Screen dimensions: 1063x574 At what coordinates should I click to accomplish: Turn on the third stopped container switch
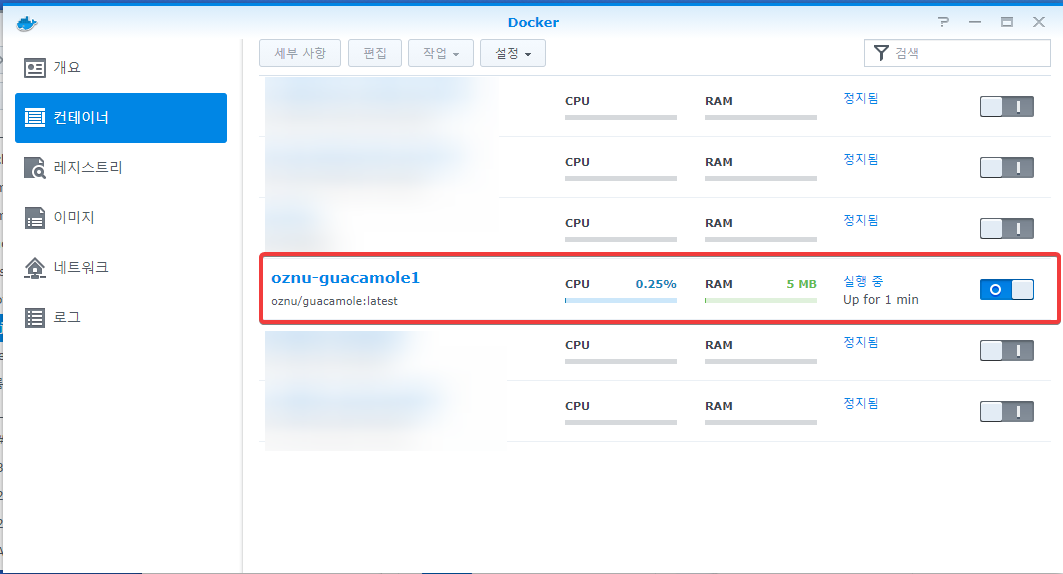1007,228
